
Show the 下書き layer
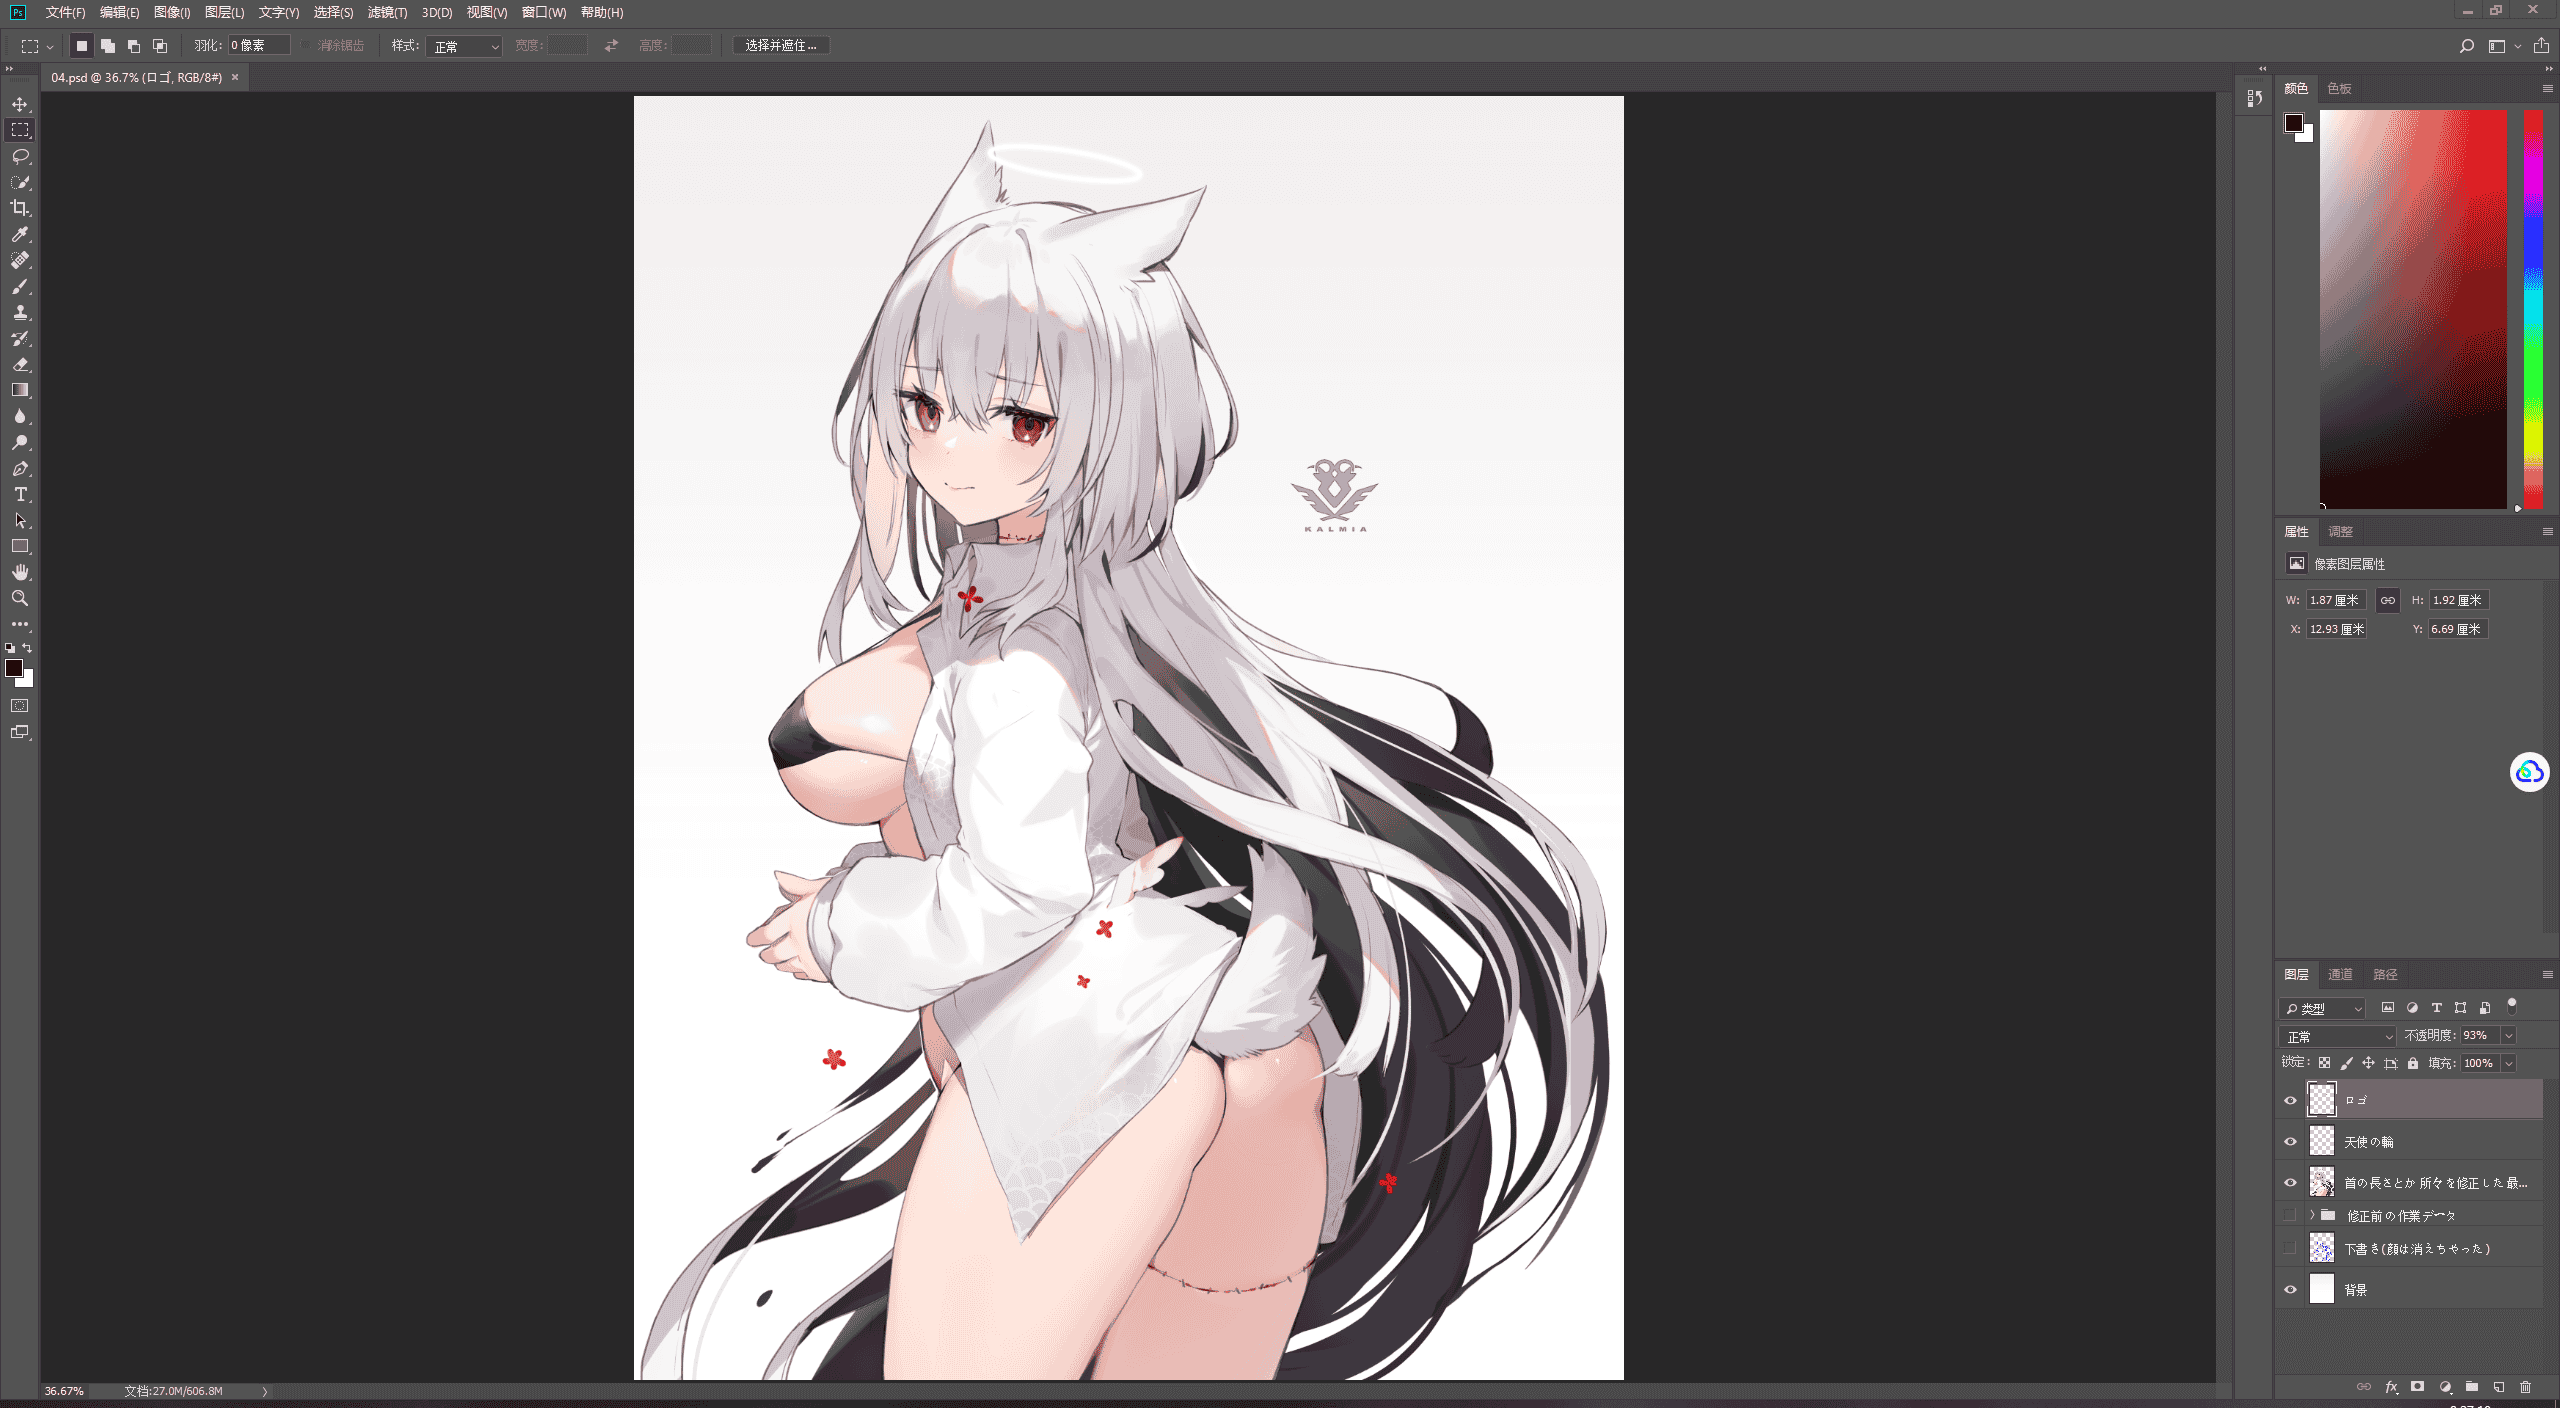tap(2290, 1248)
